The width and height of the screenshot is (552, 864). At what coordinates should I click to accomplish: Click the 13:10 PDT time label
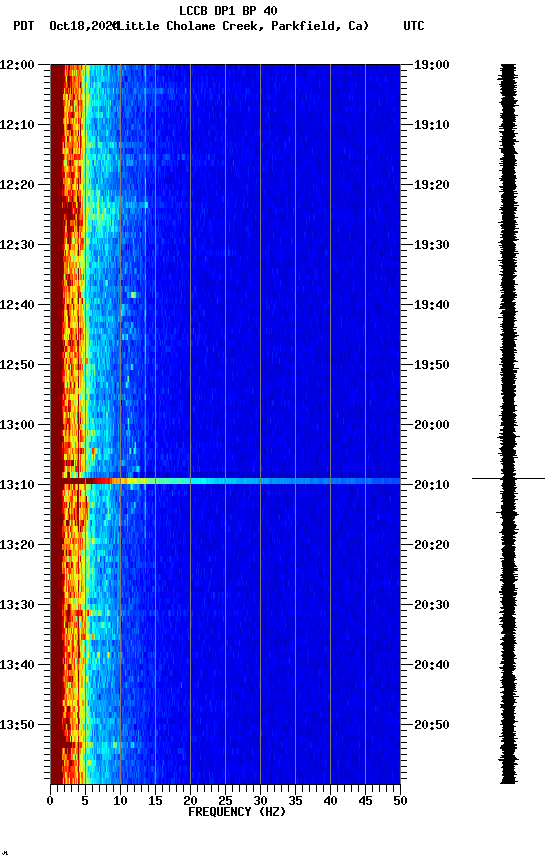point(17,485)
